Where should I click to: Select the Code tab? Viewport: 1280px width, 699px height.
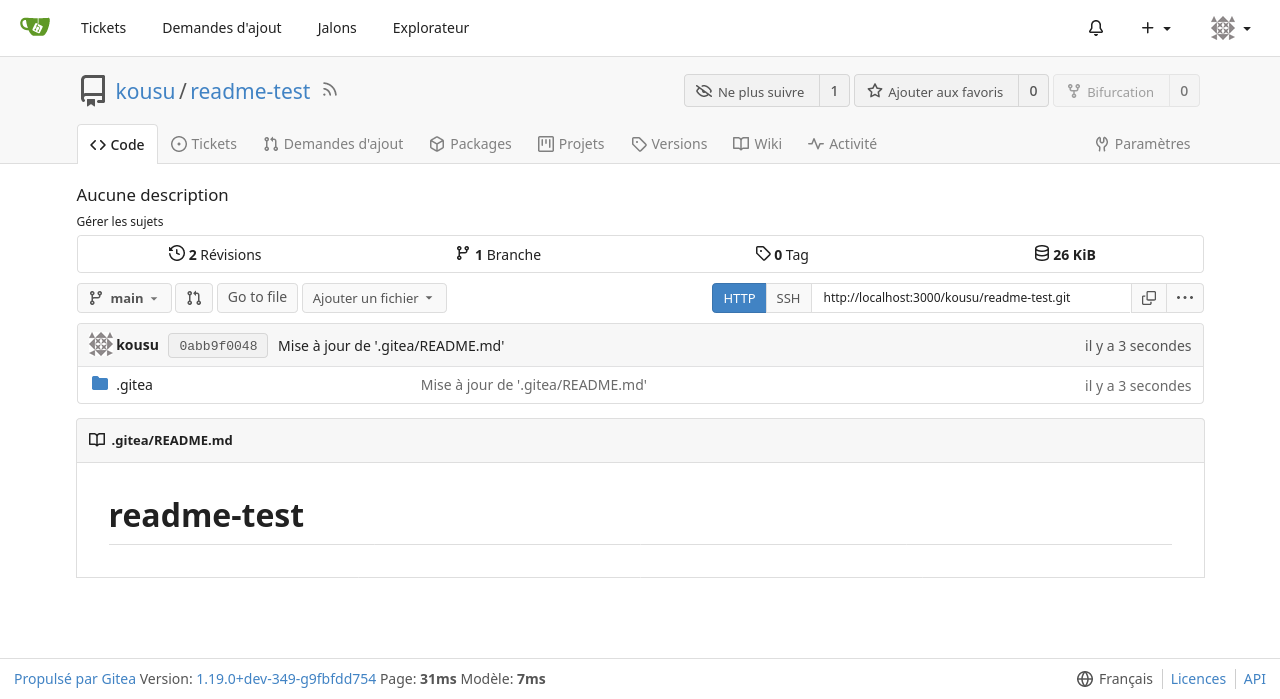[117, 144]
